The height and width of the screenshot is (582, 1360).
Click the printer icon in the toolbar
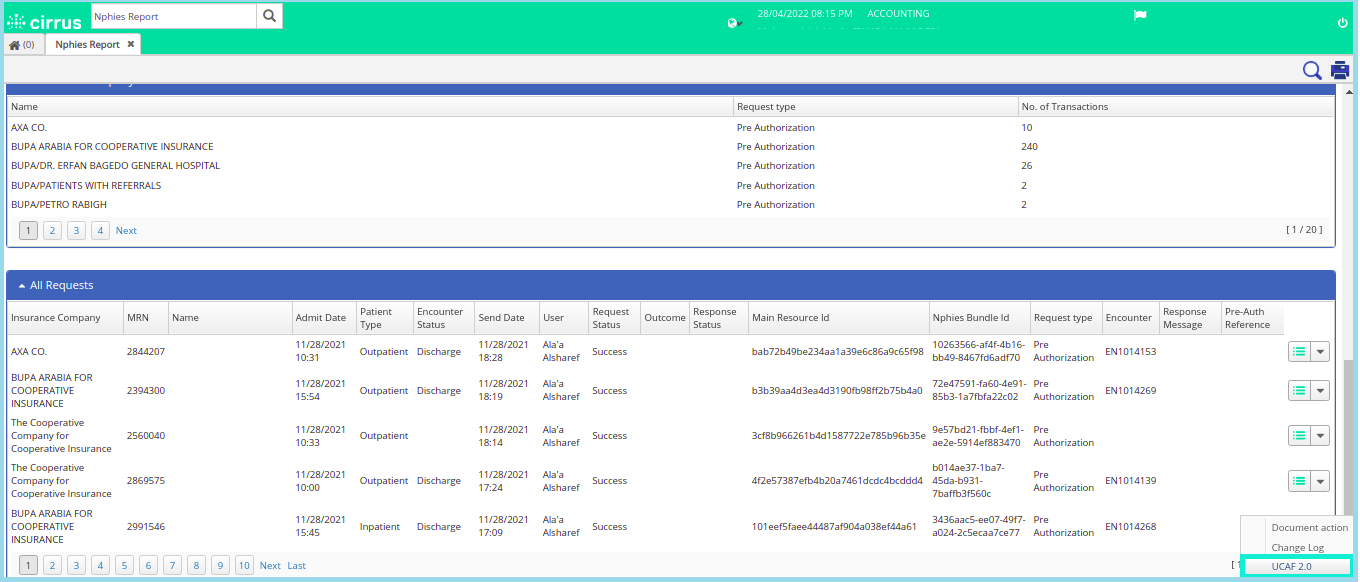[1339, 70]
